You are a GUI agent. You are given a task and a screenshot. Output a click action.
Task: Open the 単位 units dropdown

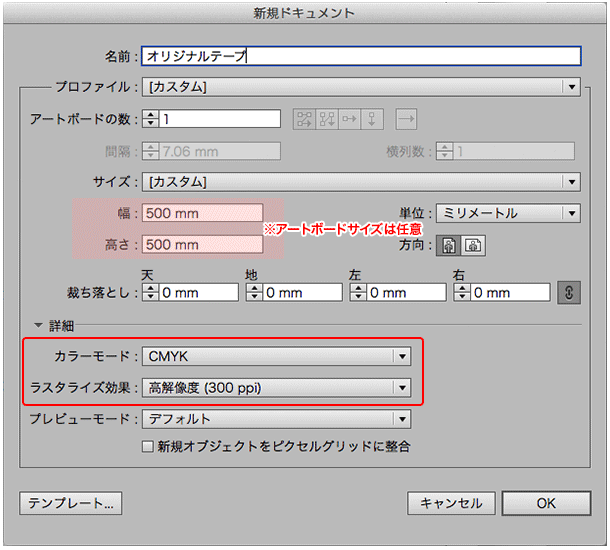click(x=508, y=213)
